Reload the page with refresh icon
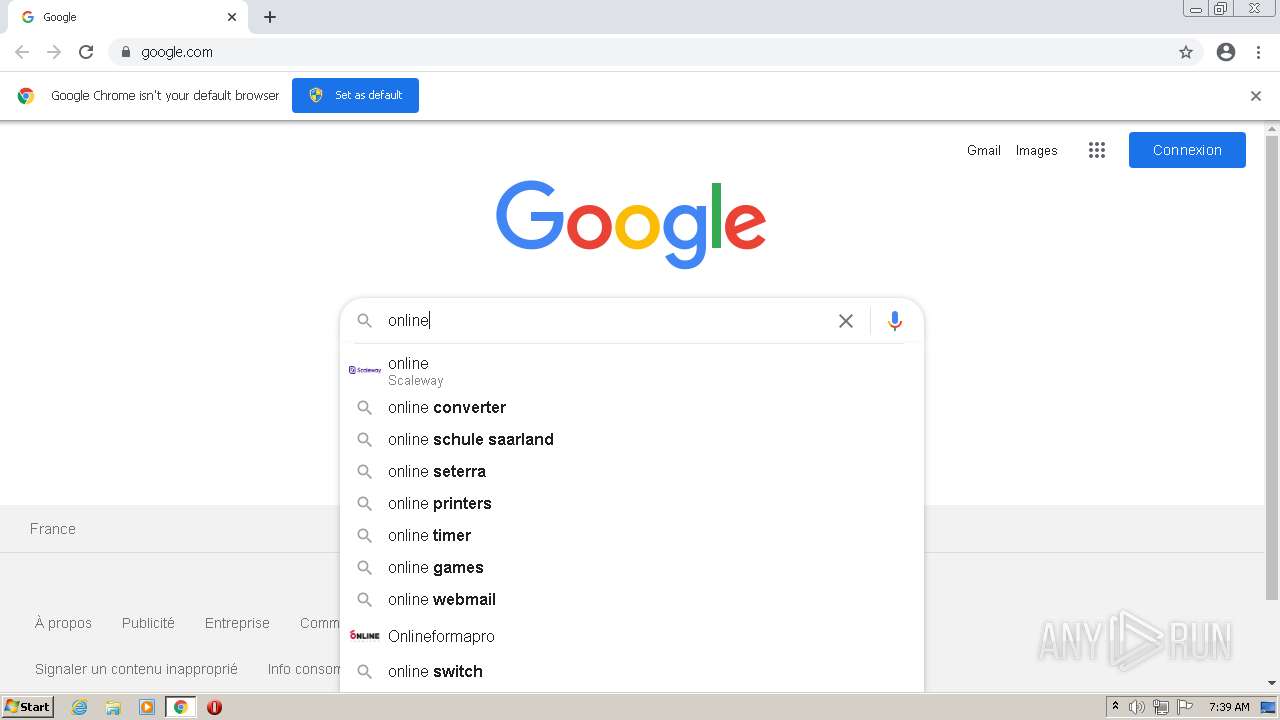 (x=86, y=52)
